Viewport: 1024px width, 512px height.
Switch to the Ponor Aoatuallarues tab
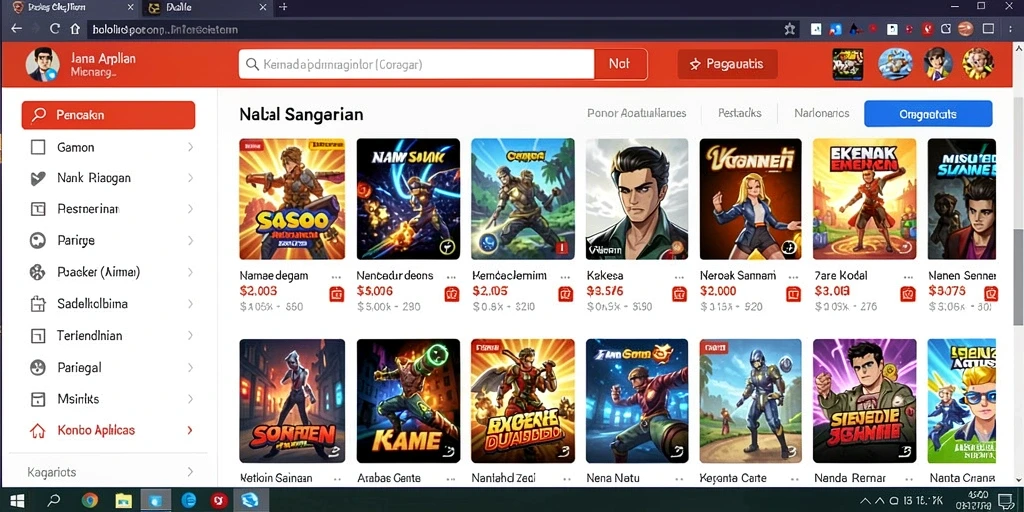tap(637, 113)
